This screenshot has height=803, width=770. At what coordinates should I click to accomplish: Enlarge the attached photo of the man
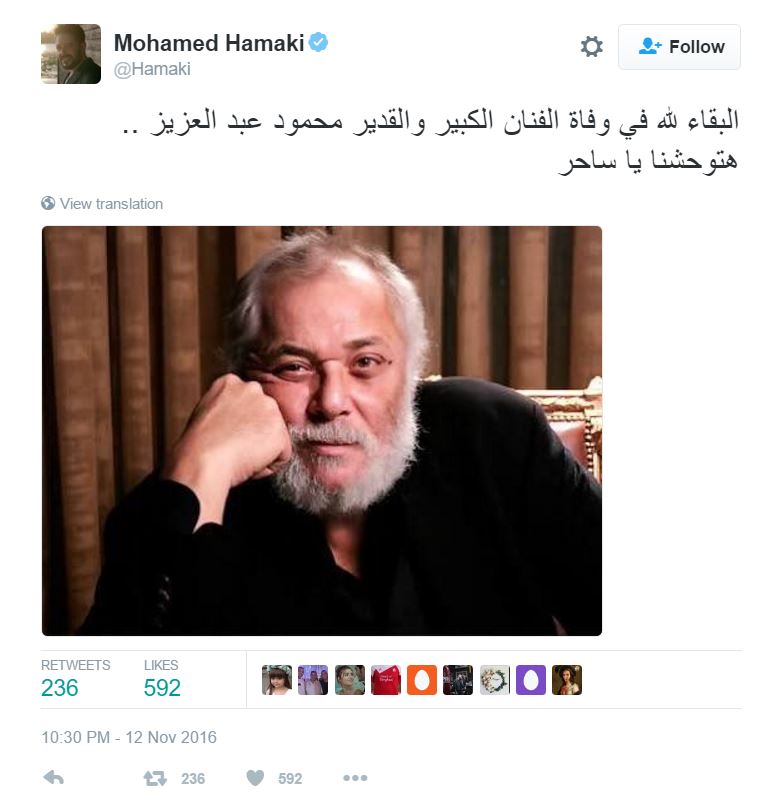click(322, 431)
